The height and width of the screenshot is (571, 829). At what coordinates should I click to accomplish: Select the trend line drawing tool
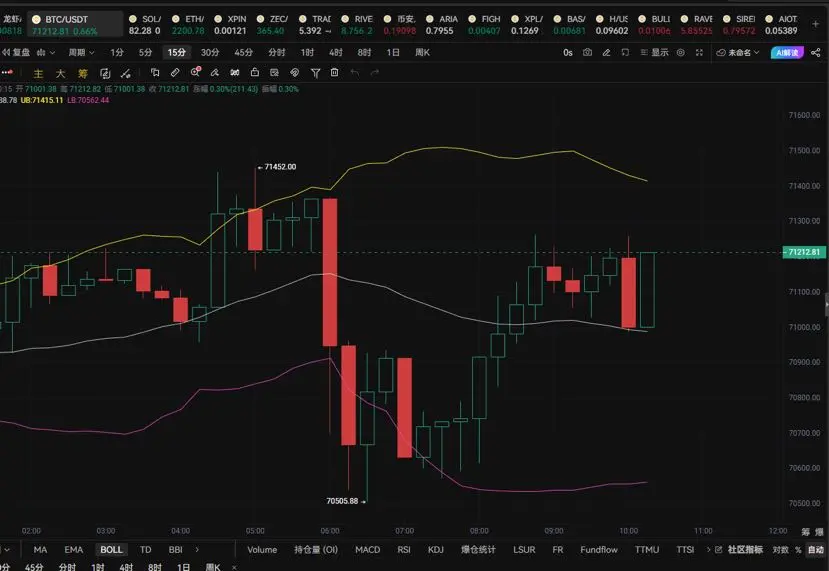click(x=126, y=73)
